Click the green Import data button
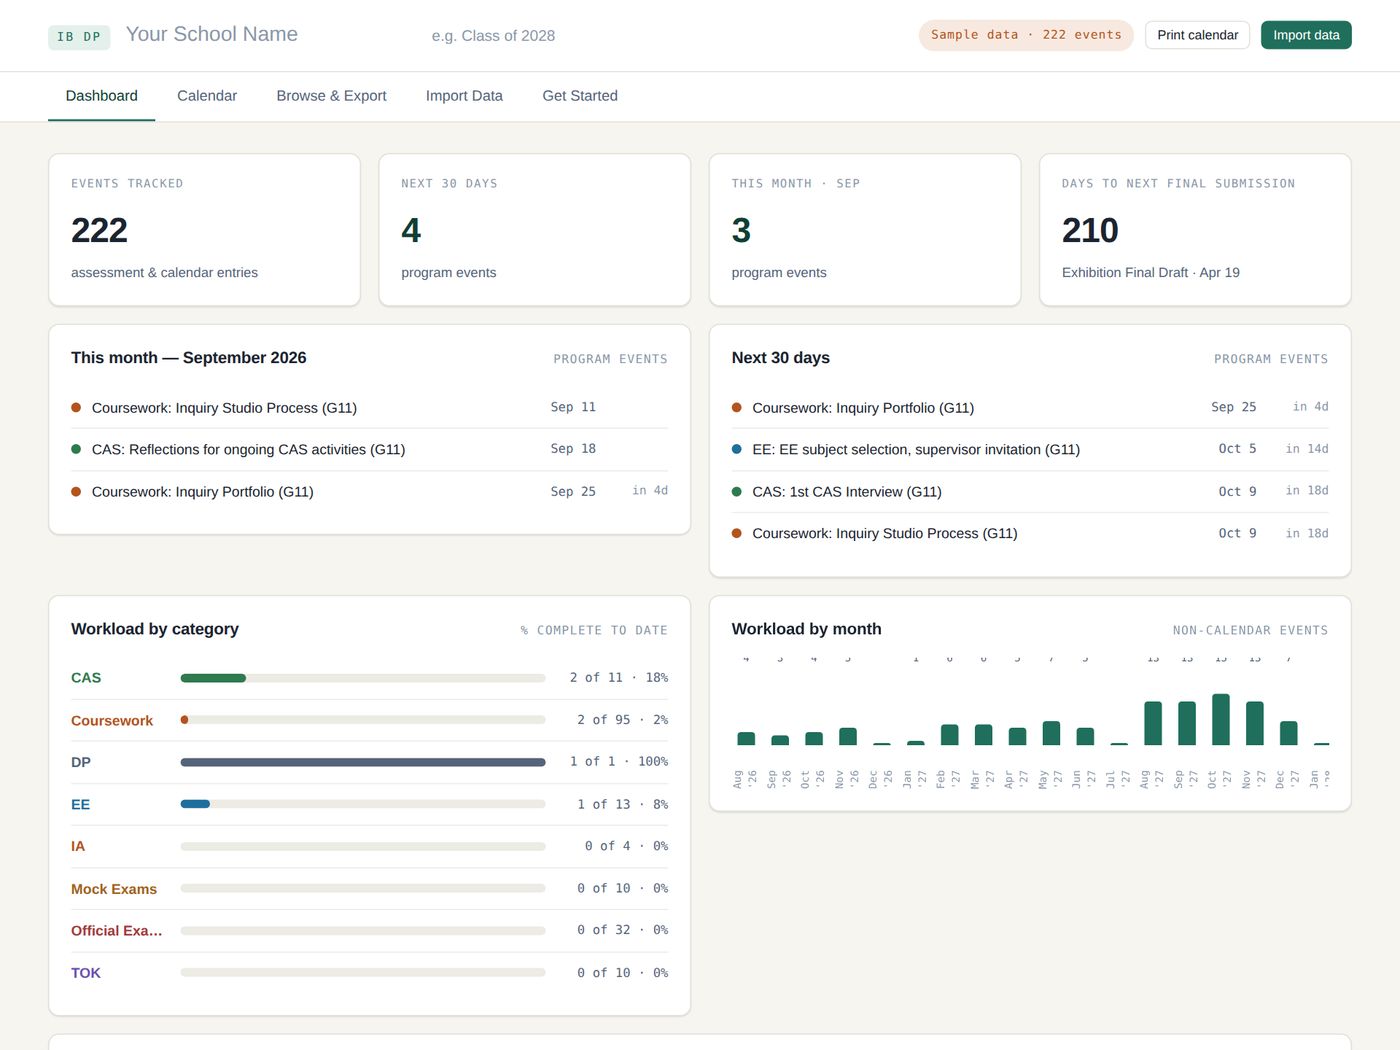1400x1050 pixels. pos(1306,35)
